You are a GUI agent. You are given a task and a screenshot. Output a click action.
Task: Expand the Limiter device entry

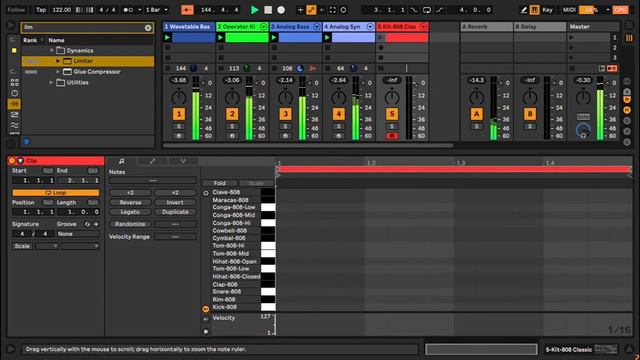58,61
